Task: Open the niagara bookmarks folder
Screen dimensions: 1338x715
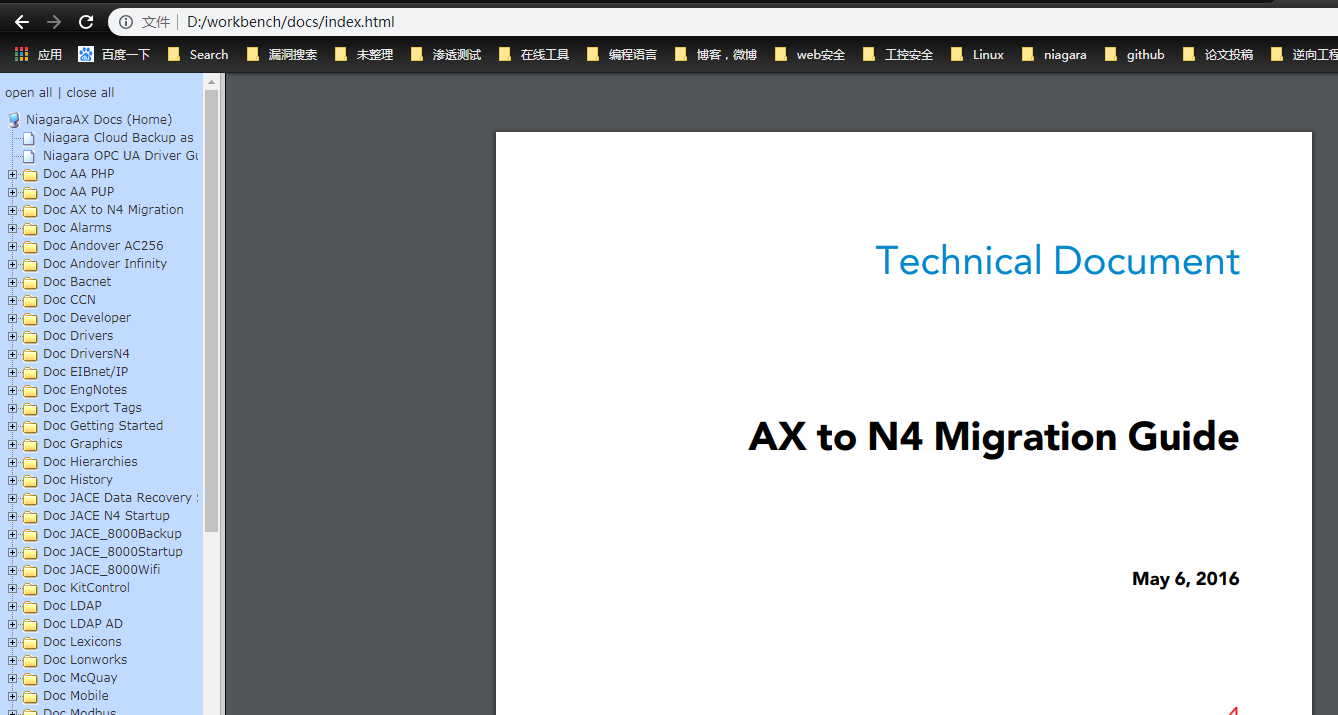Action: [x=1054, y=54]
